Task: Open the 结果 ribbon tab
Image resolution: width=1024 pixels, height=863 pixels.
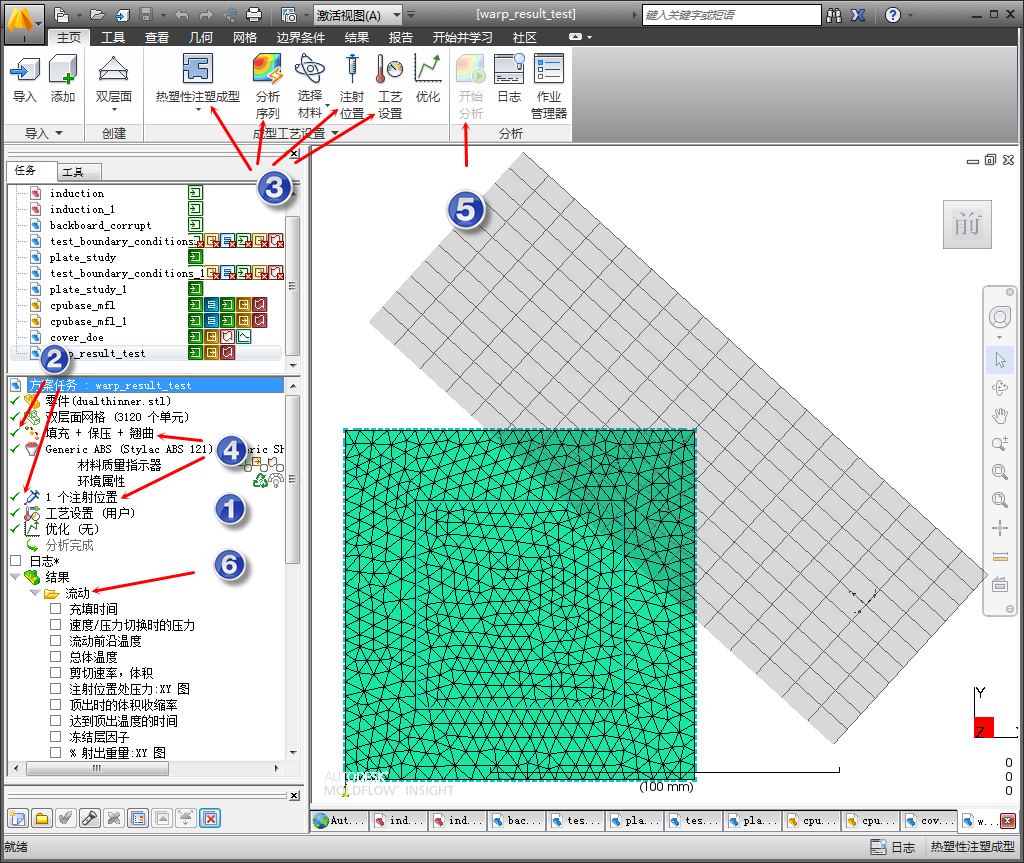Action: click(x=357, y=37)
